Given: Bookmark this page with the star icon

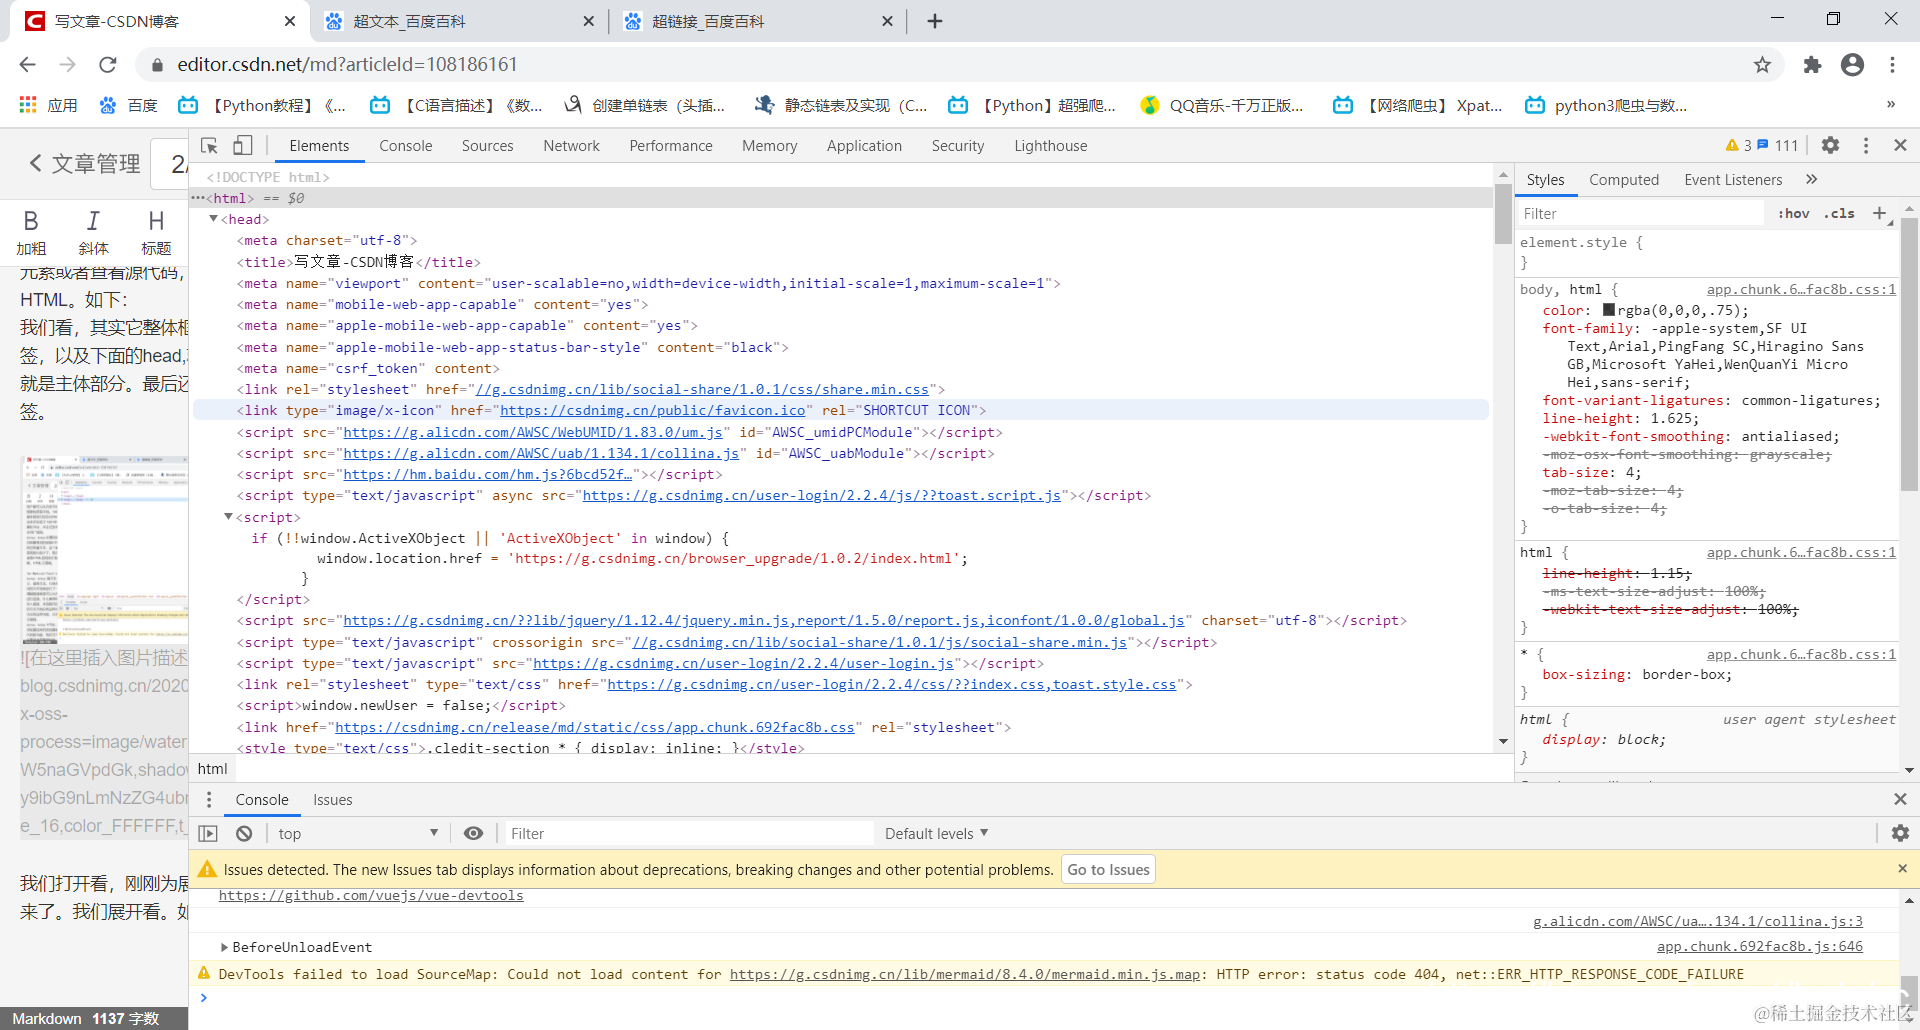Looking at the screenshot, I should pos(1762,65).
